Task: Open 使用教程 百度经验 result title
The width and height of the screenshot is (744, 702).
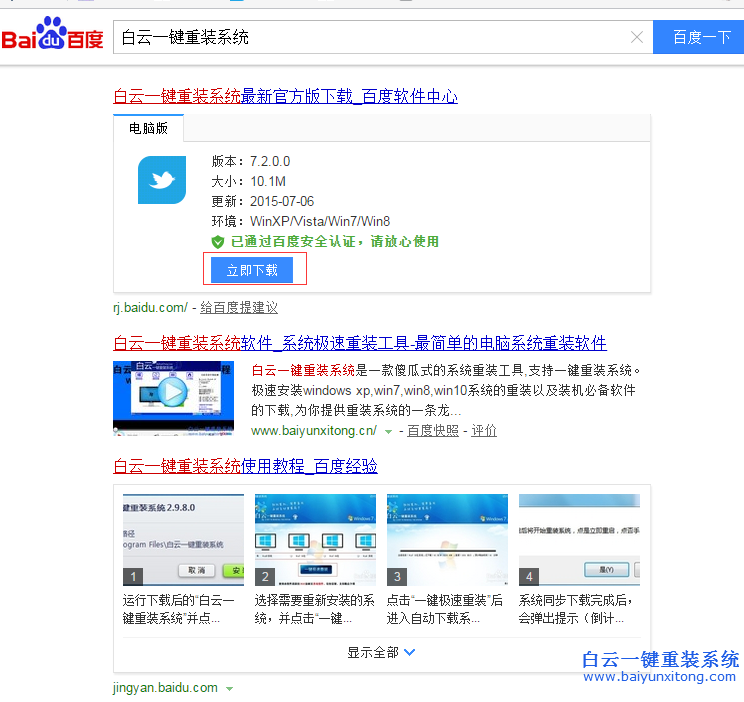Action: 245,467
